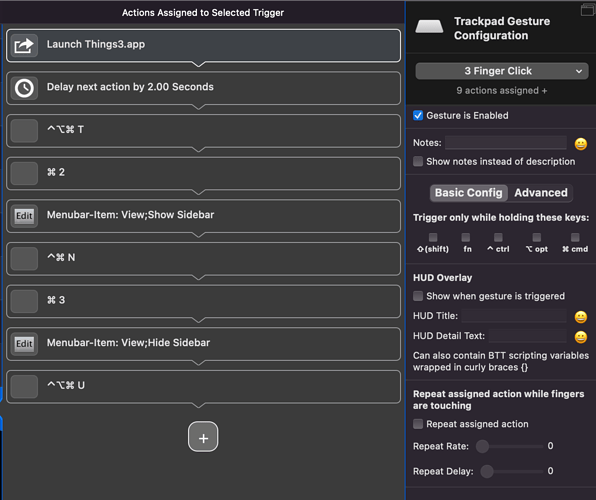The image size is (596, 500).
Task: Enable Show notes instead of description
Action: pos(418,161)
